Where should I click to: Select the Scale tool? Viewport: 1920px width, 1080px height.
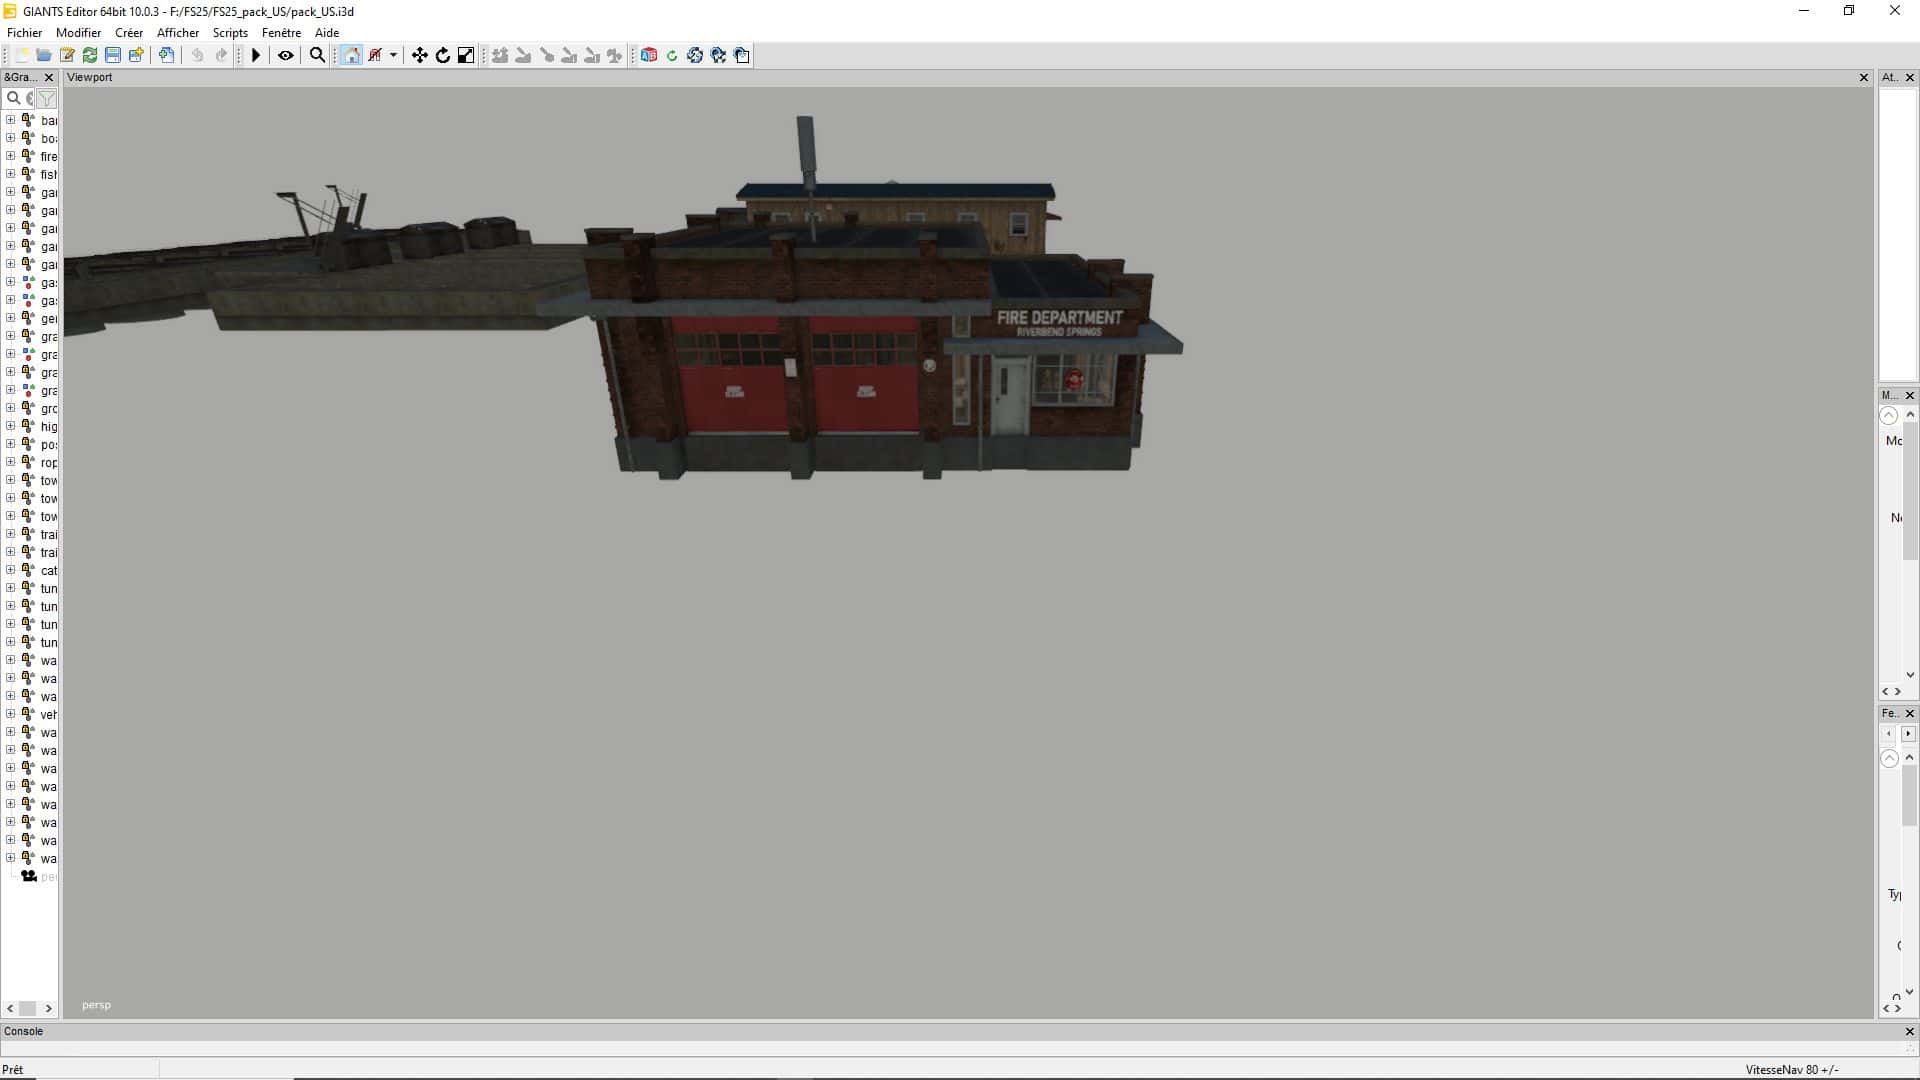point(466,55)
